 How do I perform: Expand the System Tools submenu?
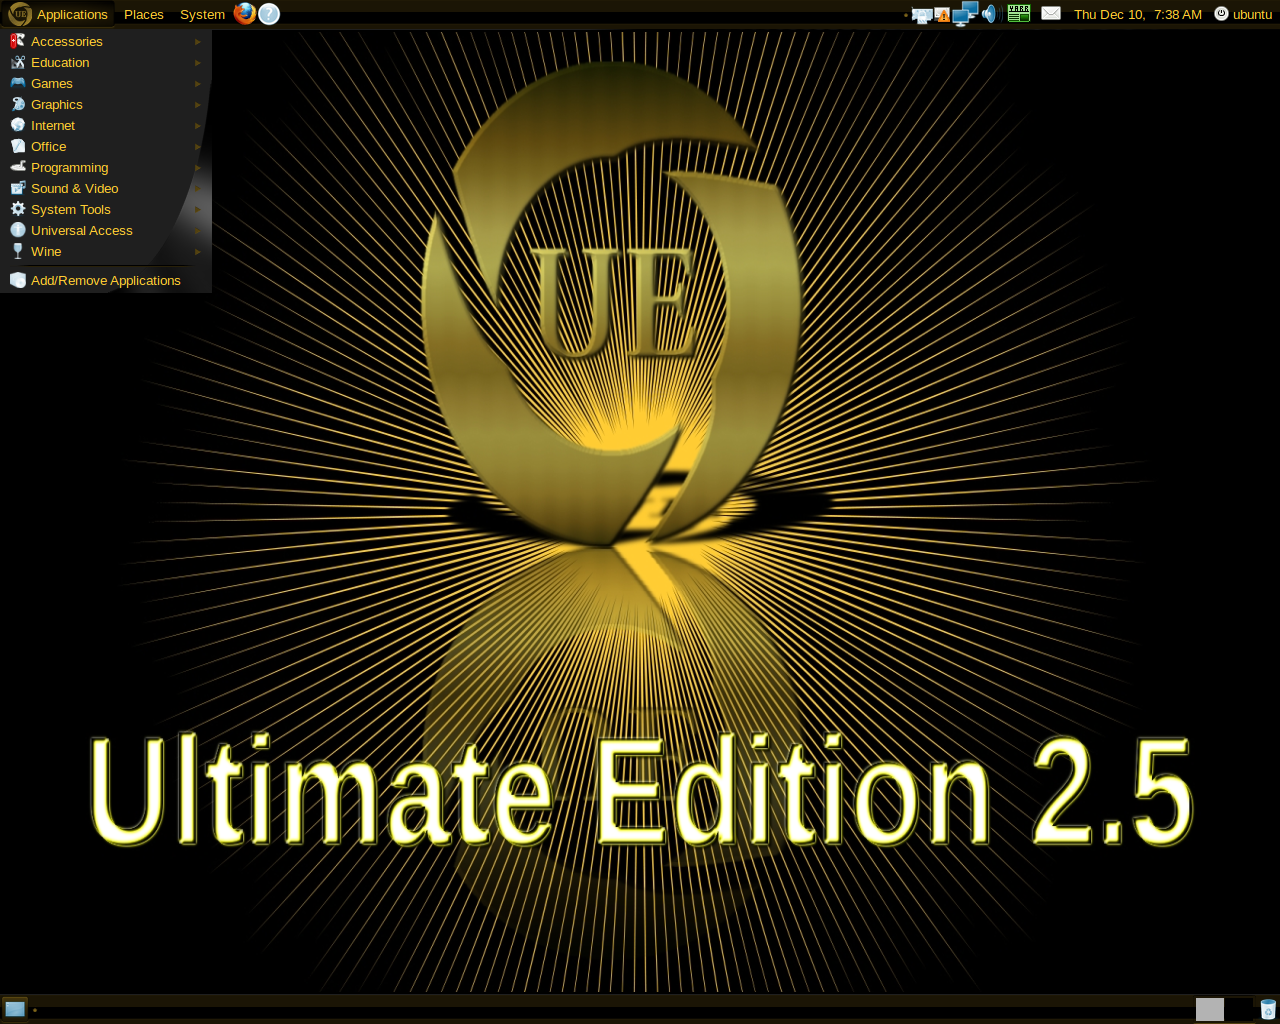tap(106, 209)
